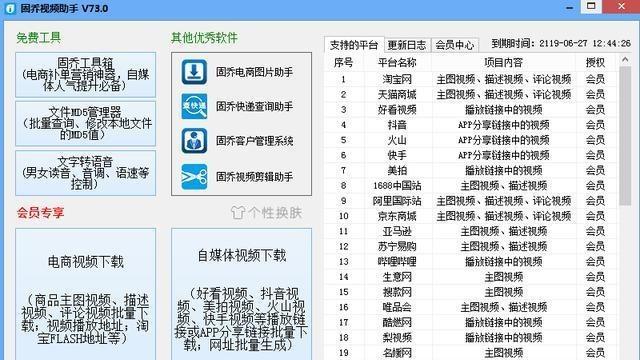Click the 固乔电商图片助手 download icon
This screenshot has height=360, width=640.
194,72
